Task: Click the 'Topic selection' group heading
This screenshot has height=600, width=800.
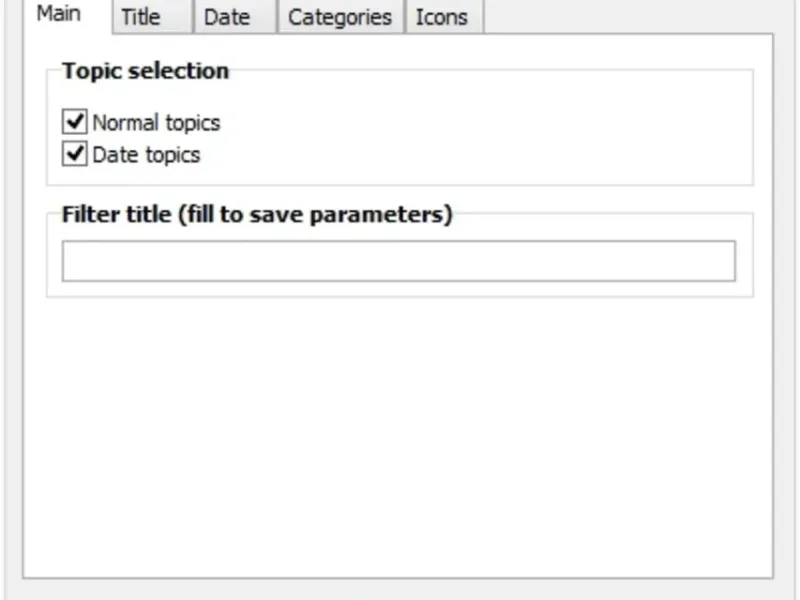Action: (x=145, y=71)
